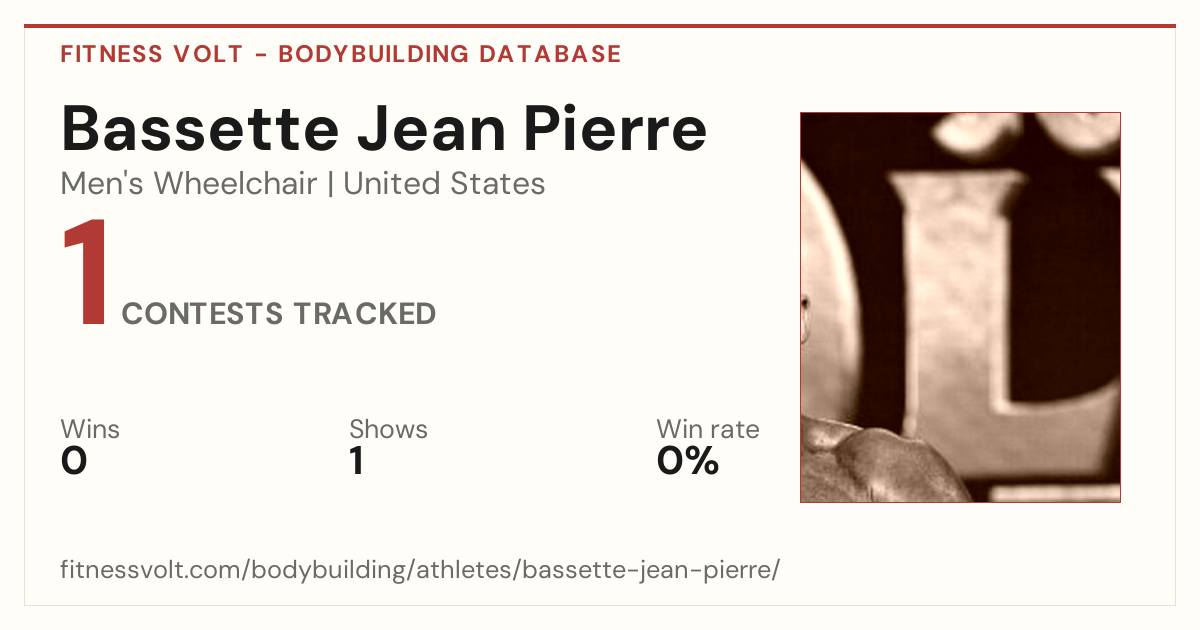Click the BODYBUILDING DATABASE header text

pos(450,54)
